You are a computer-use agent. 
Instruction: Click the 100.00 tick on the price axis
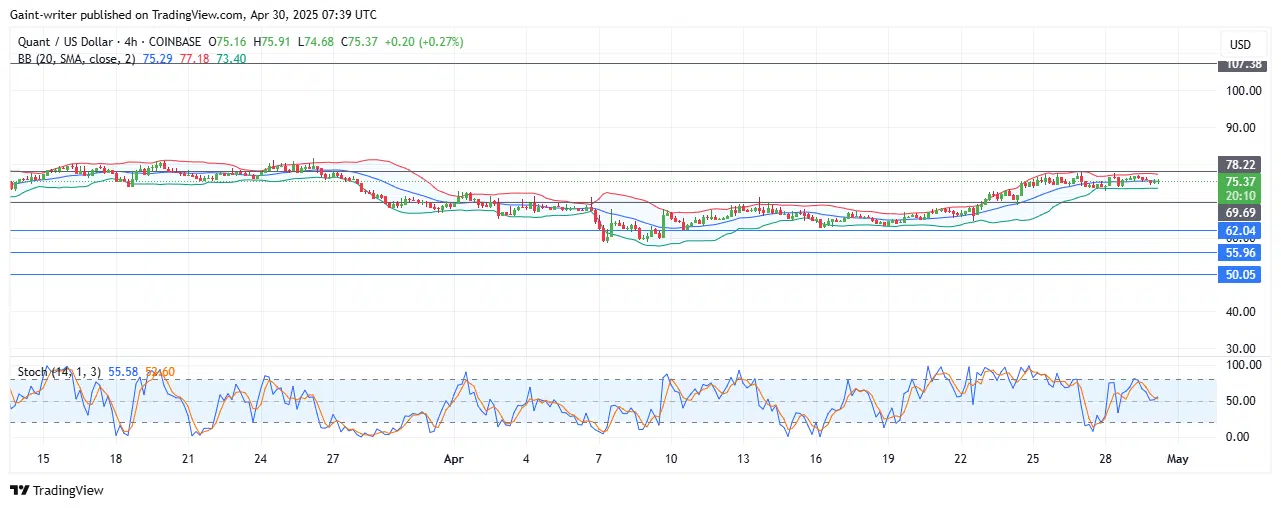(1241, 91)
